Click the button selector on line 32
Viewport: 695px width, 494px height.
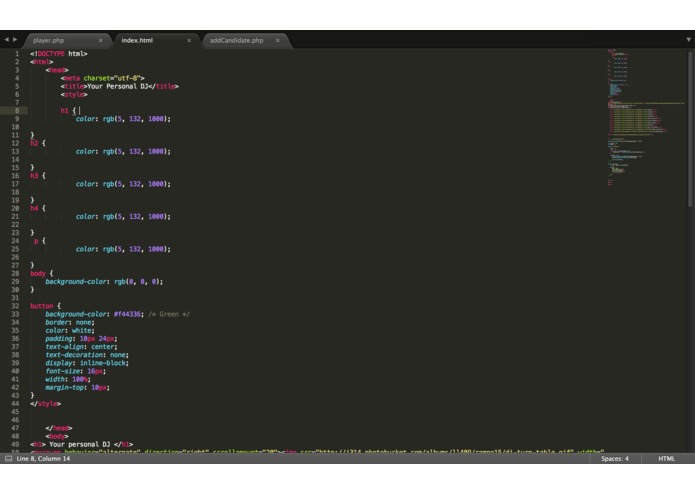pyautogui.click(x=42, y=306)
